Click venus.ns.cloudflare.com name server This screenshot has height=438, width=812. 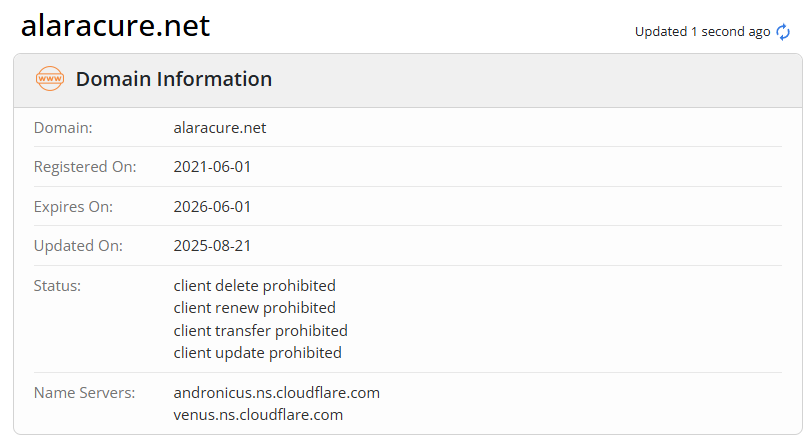pyautogui.click(x=258, y=414)
